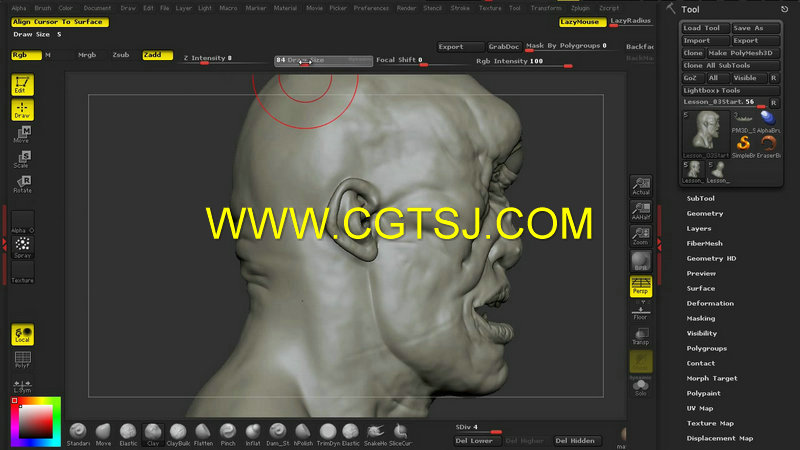Click Make PolyMesh3D button
The image size is (800, 450).
[743, 53]
